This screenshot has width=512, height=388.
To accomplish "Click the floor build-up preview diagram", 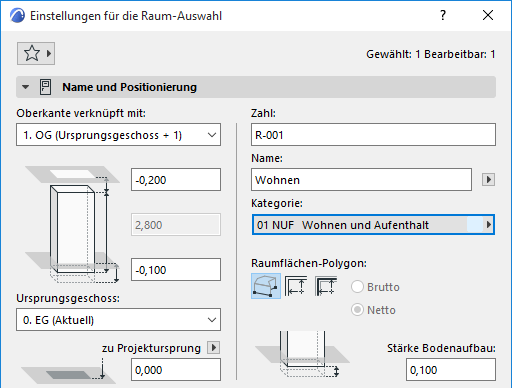I will pyautogui.click(x=302, y=354).
